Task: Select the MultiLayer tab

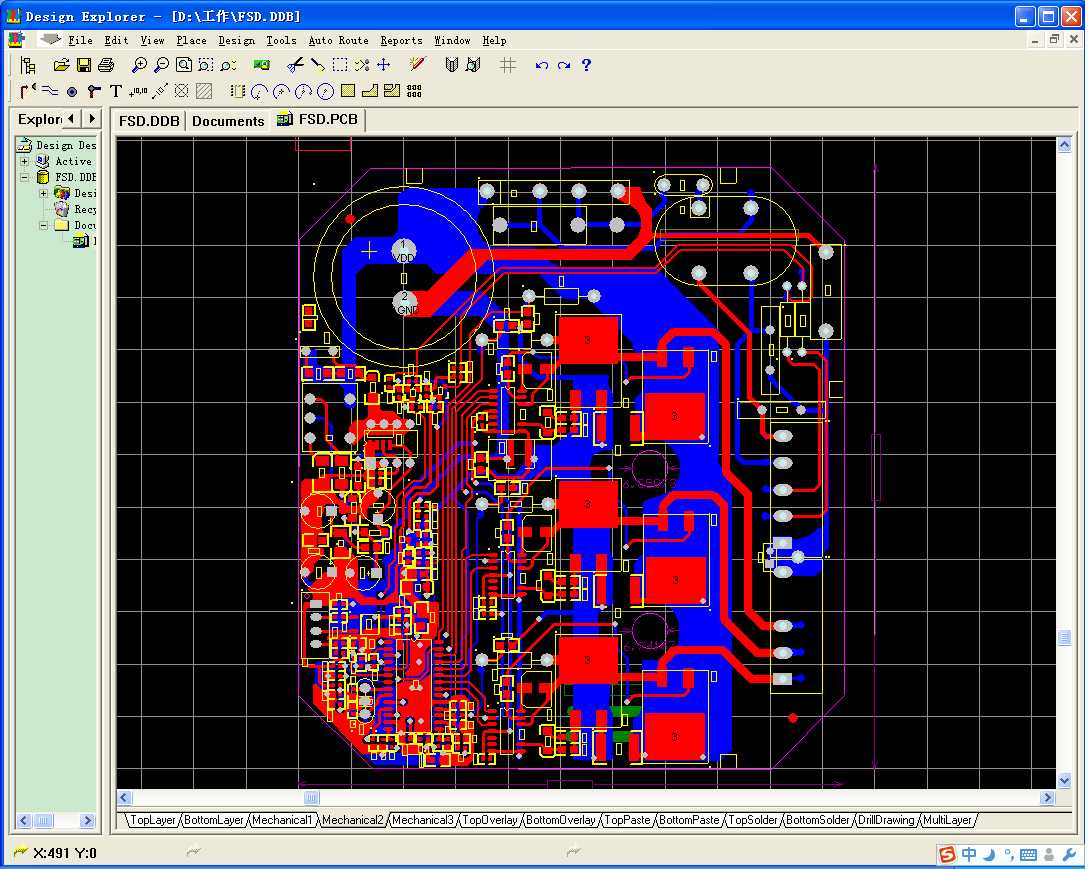Action: 947,820
